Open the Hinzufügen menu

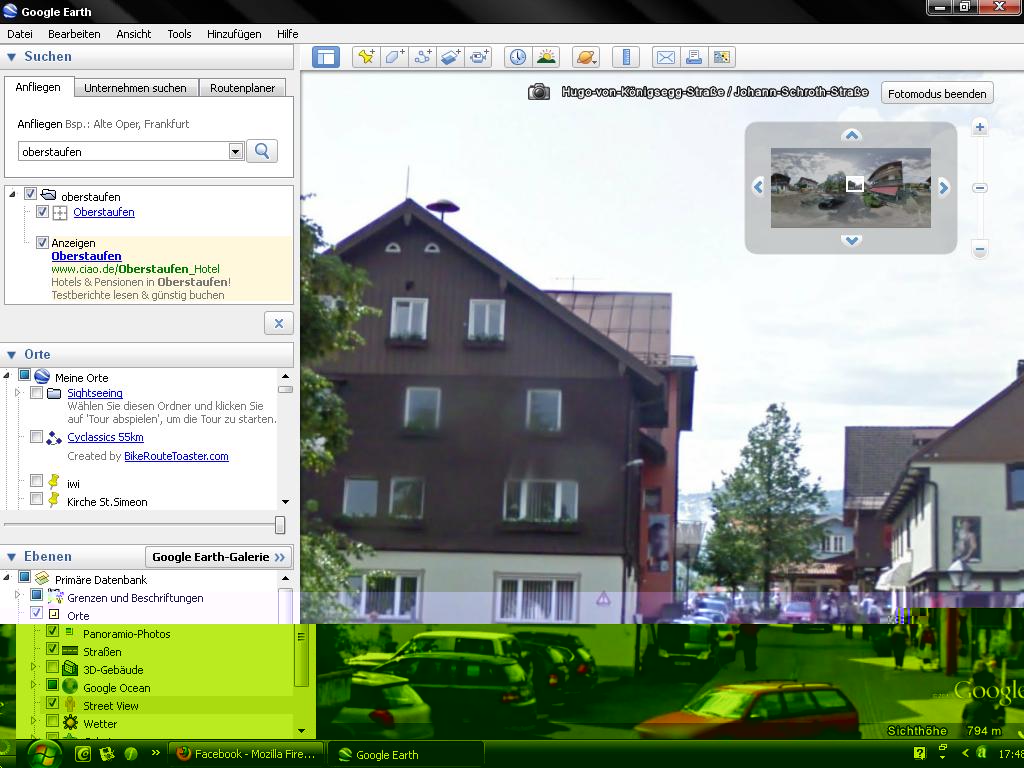click(x=234, y=33)
